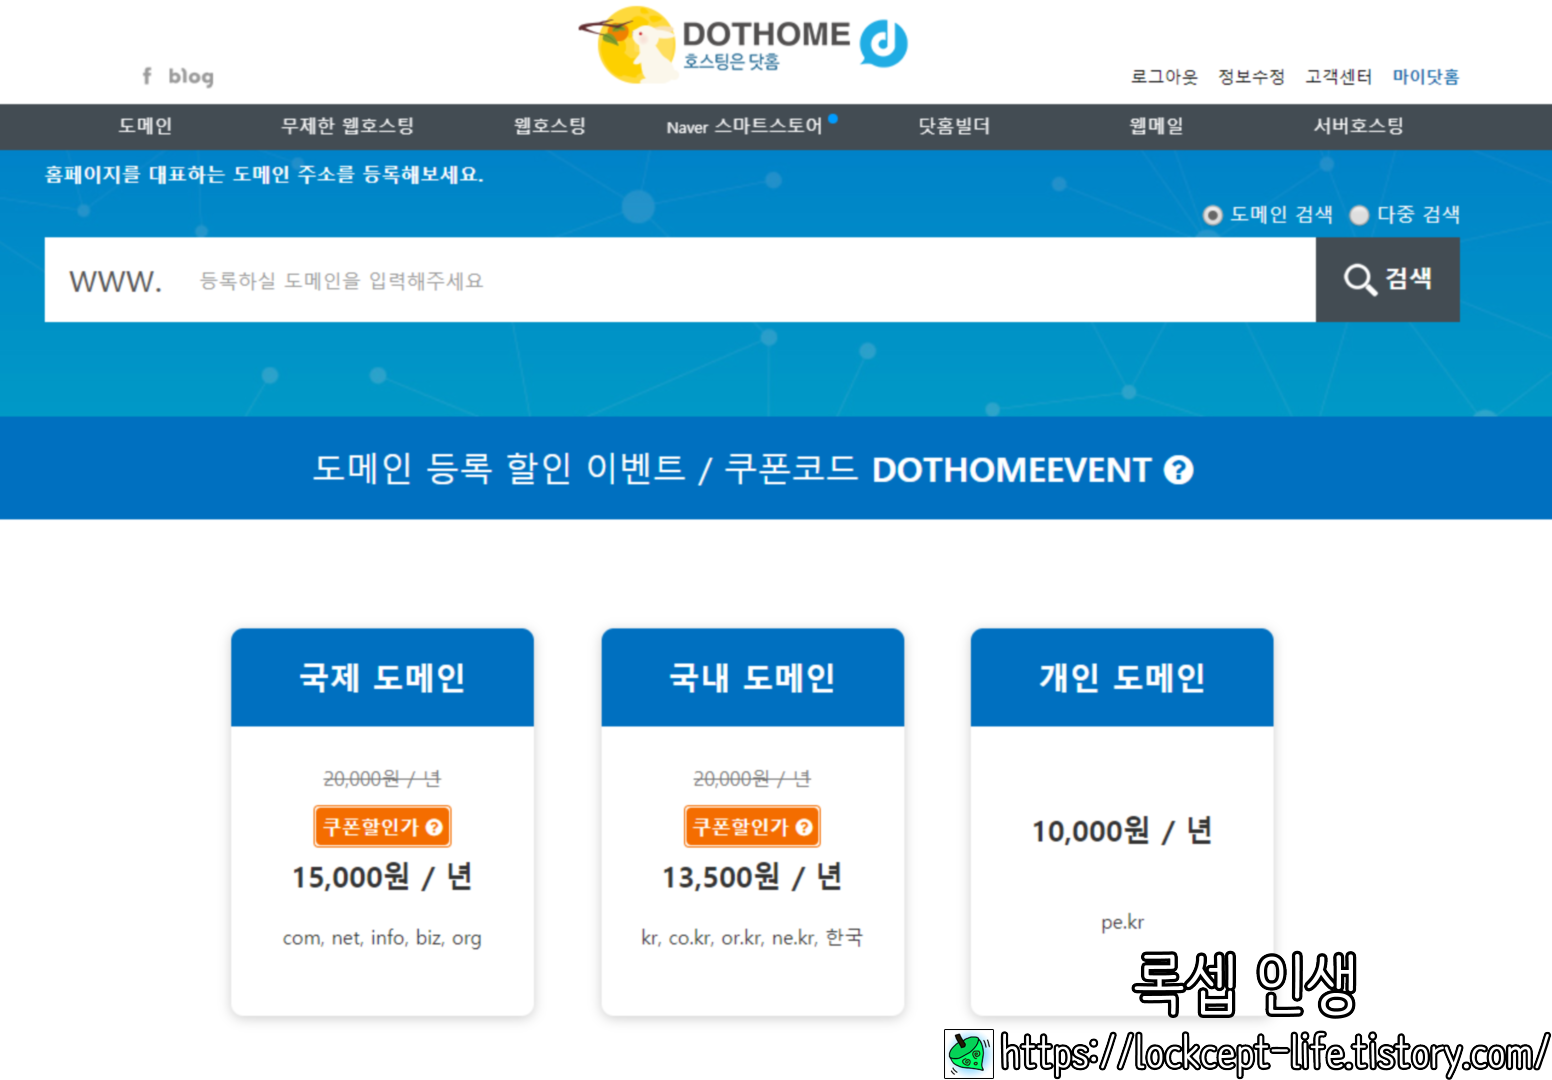Click 쿠폰할인가 badge in 국제 도메인 card
This screenshot has width=1552, height=1080.
(382, 827)
